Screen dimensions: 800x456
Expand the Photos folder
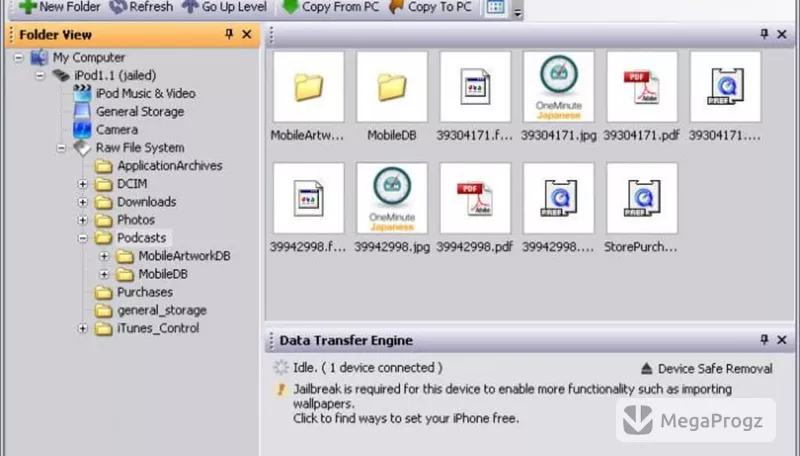point(83,220)
